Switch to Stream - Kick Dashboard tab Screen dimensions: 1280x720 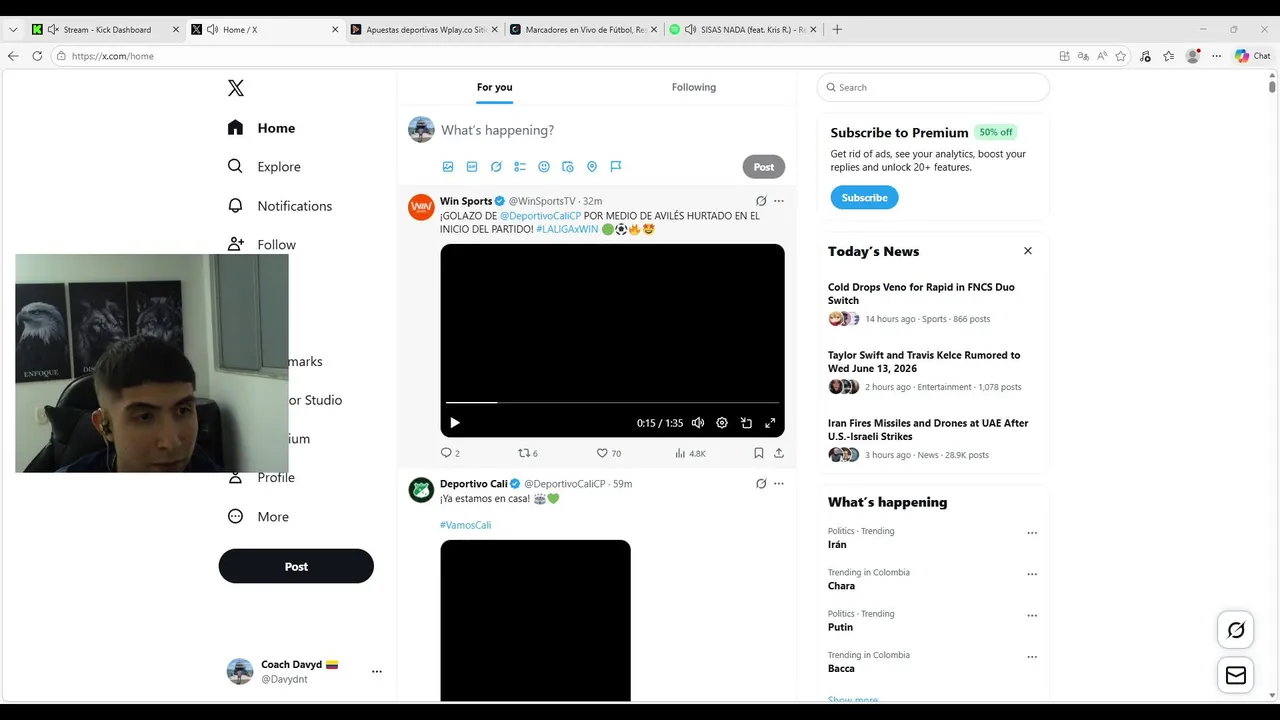(106, 30)
